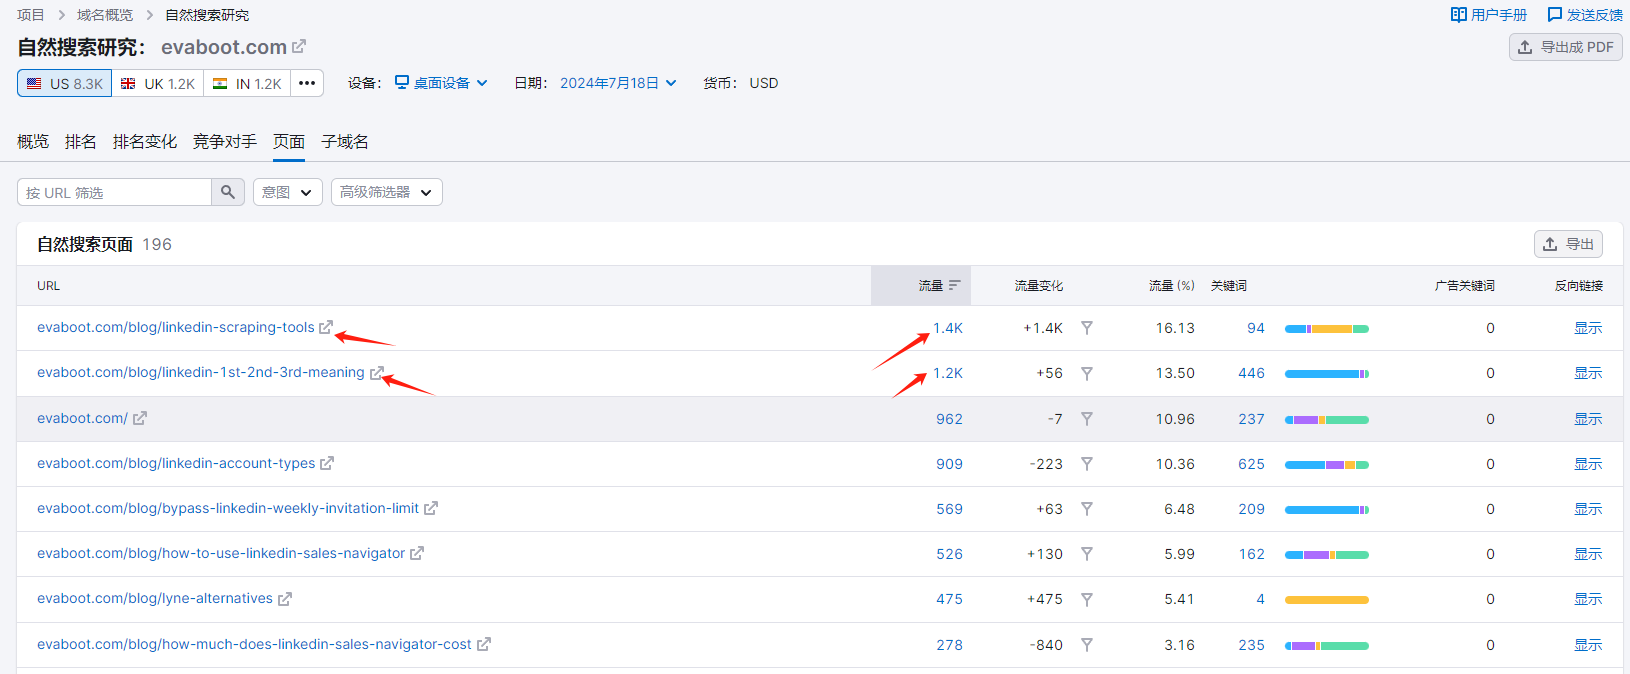This screenshot has height=674, width=1630.
Task: Click keyword intent bar for linkedin-scraping-tools row
Action: pos(1327,329)
